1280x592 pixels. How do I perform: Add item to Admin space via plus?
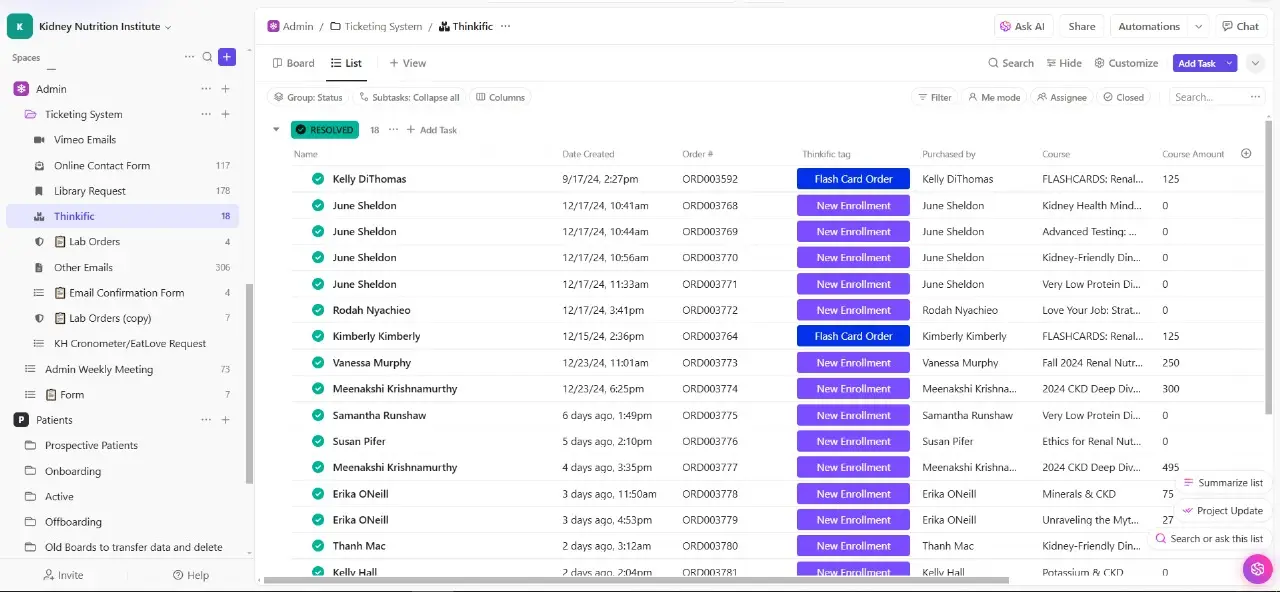click(x=226, y=89)
